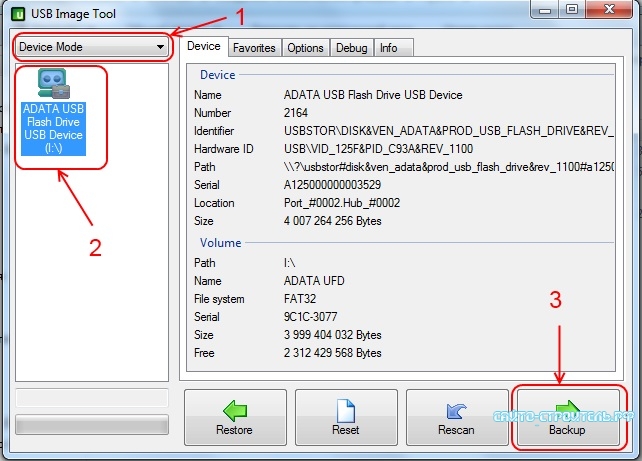Click the upper status bar under device list

(x=91, y=400)
